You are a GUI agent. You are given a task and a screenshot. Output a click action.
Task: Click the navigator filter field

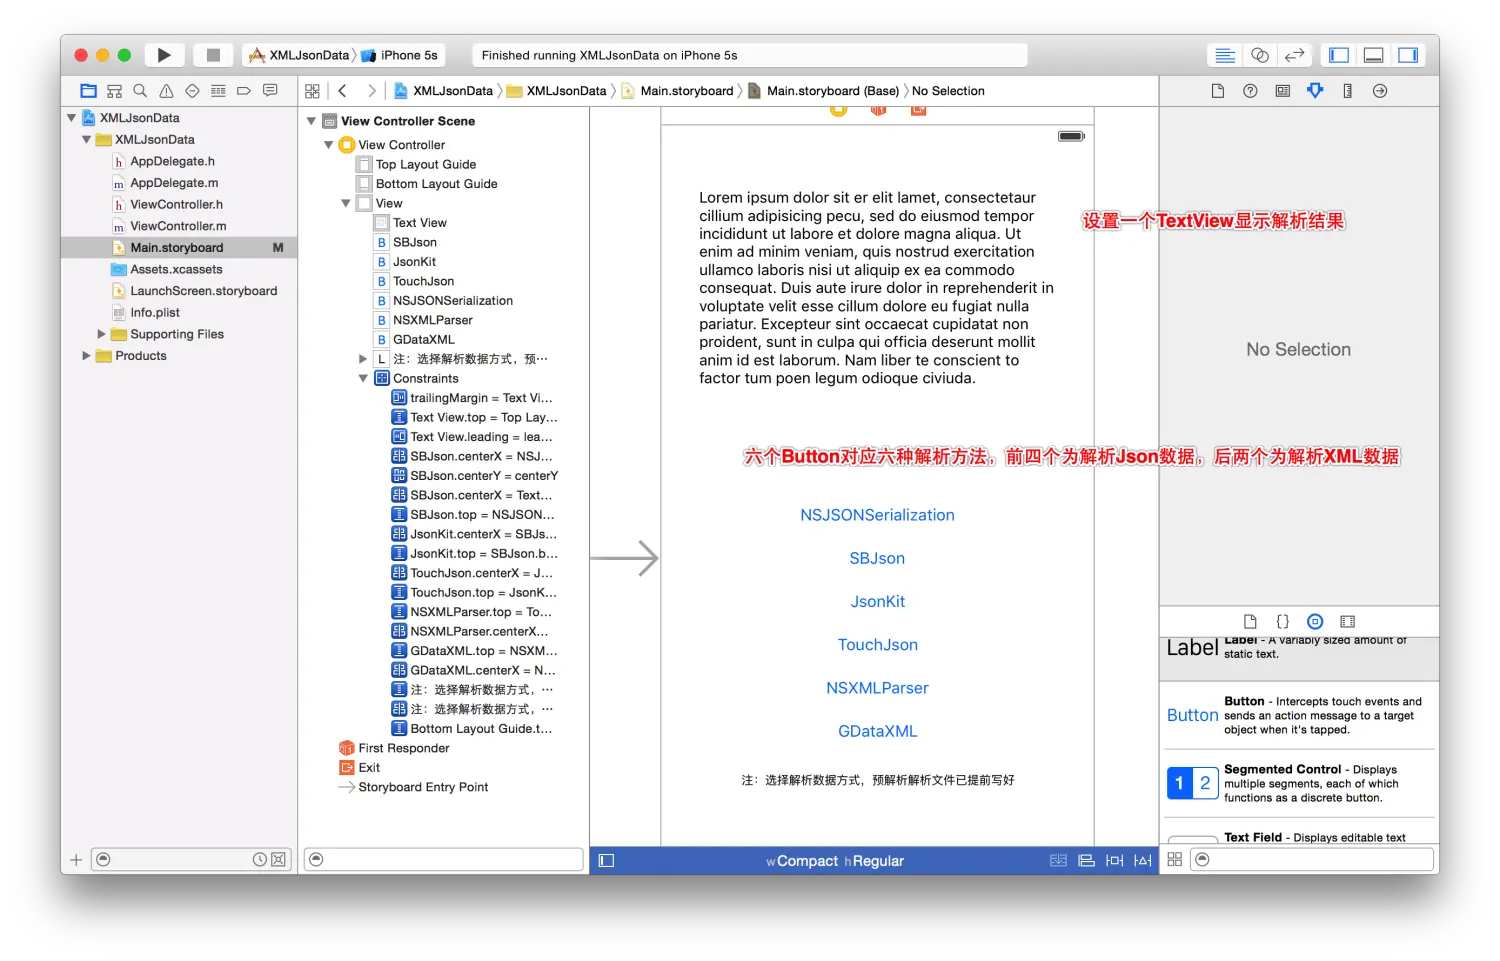click(x=190, y=859)
